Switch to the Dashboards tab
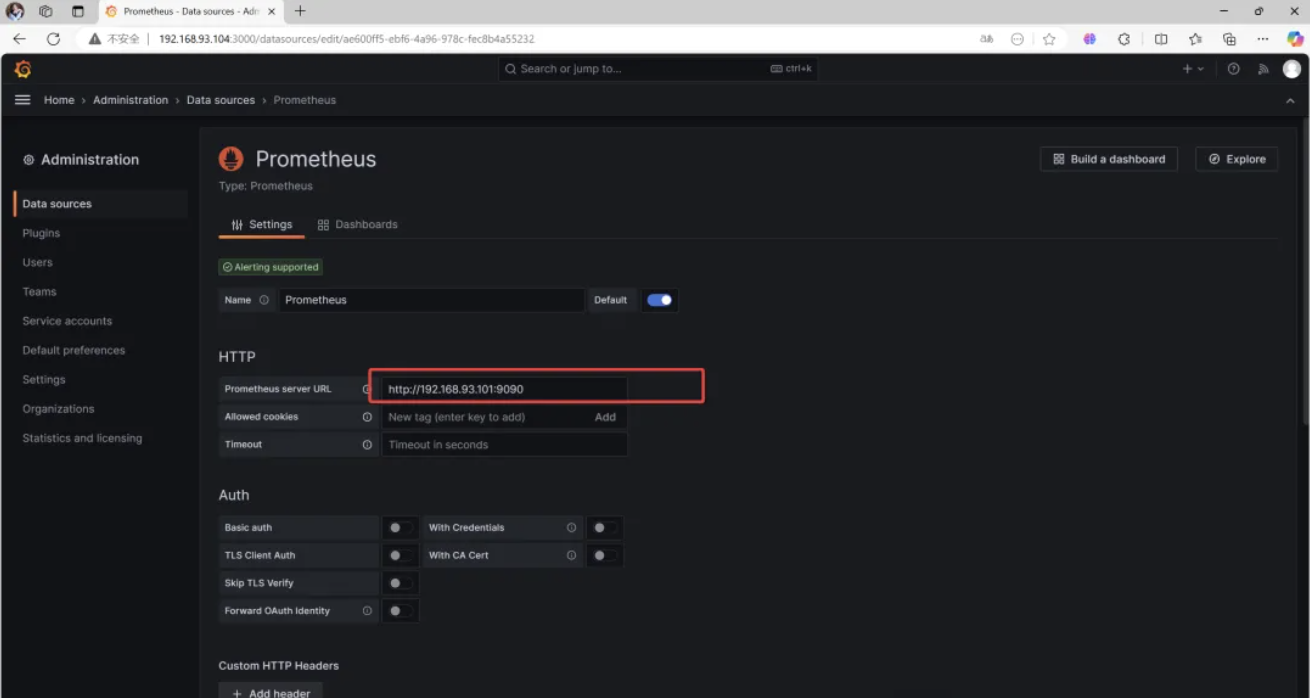Screen dimensions: 1310x698 point(357,225)
